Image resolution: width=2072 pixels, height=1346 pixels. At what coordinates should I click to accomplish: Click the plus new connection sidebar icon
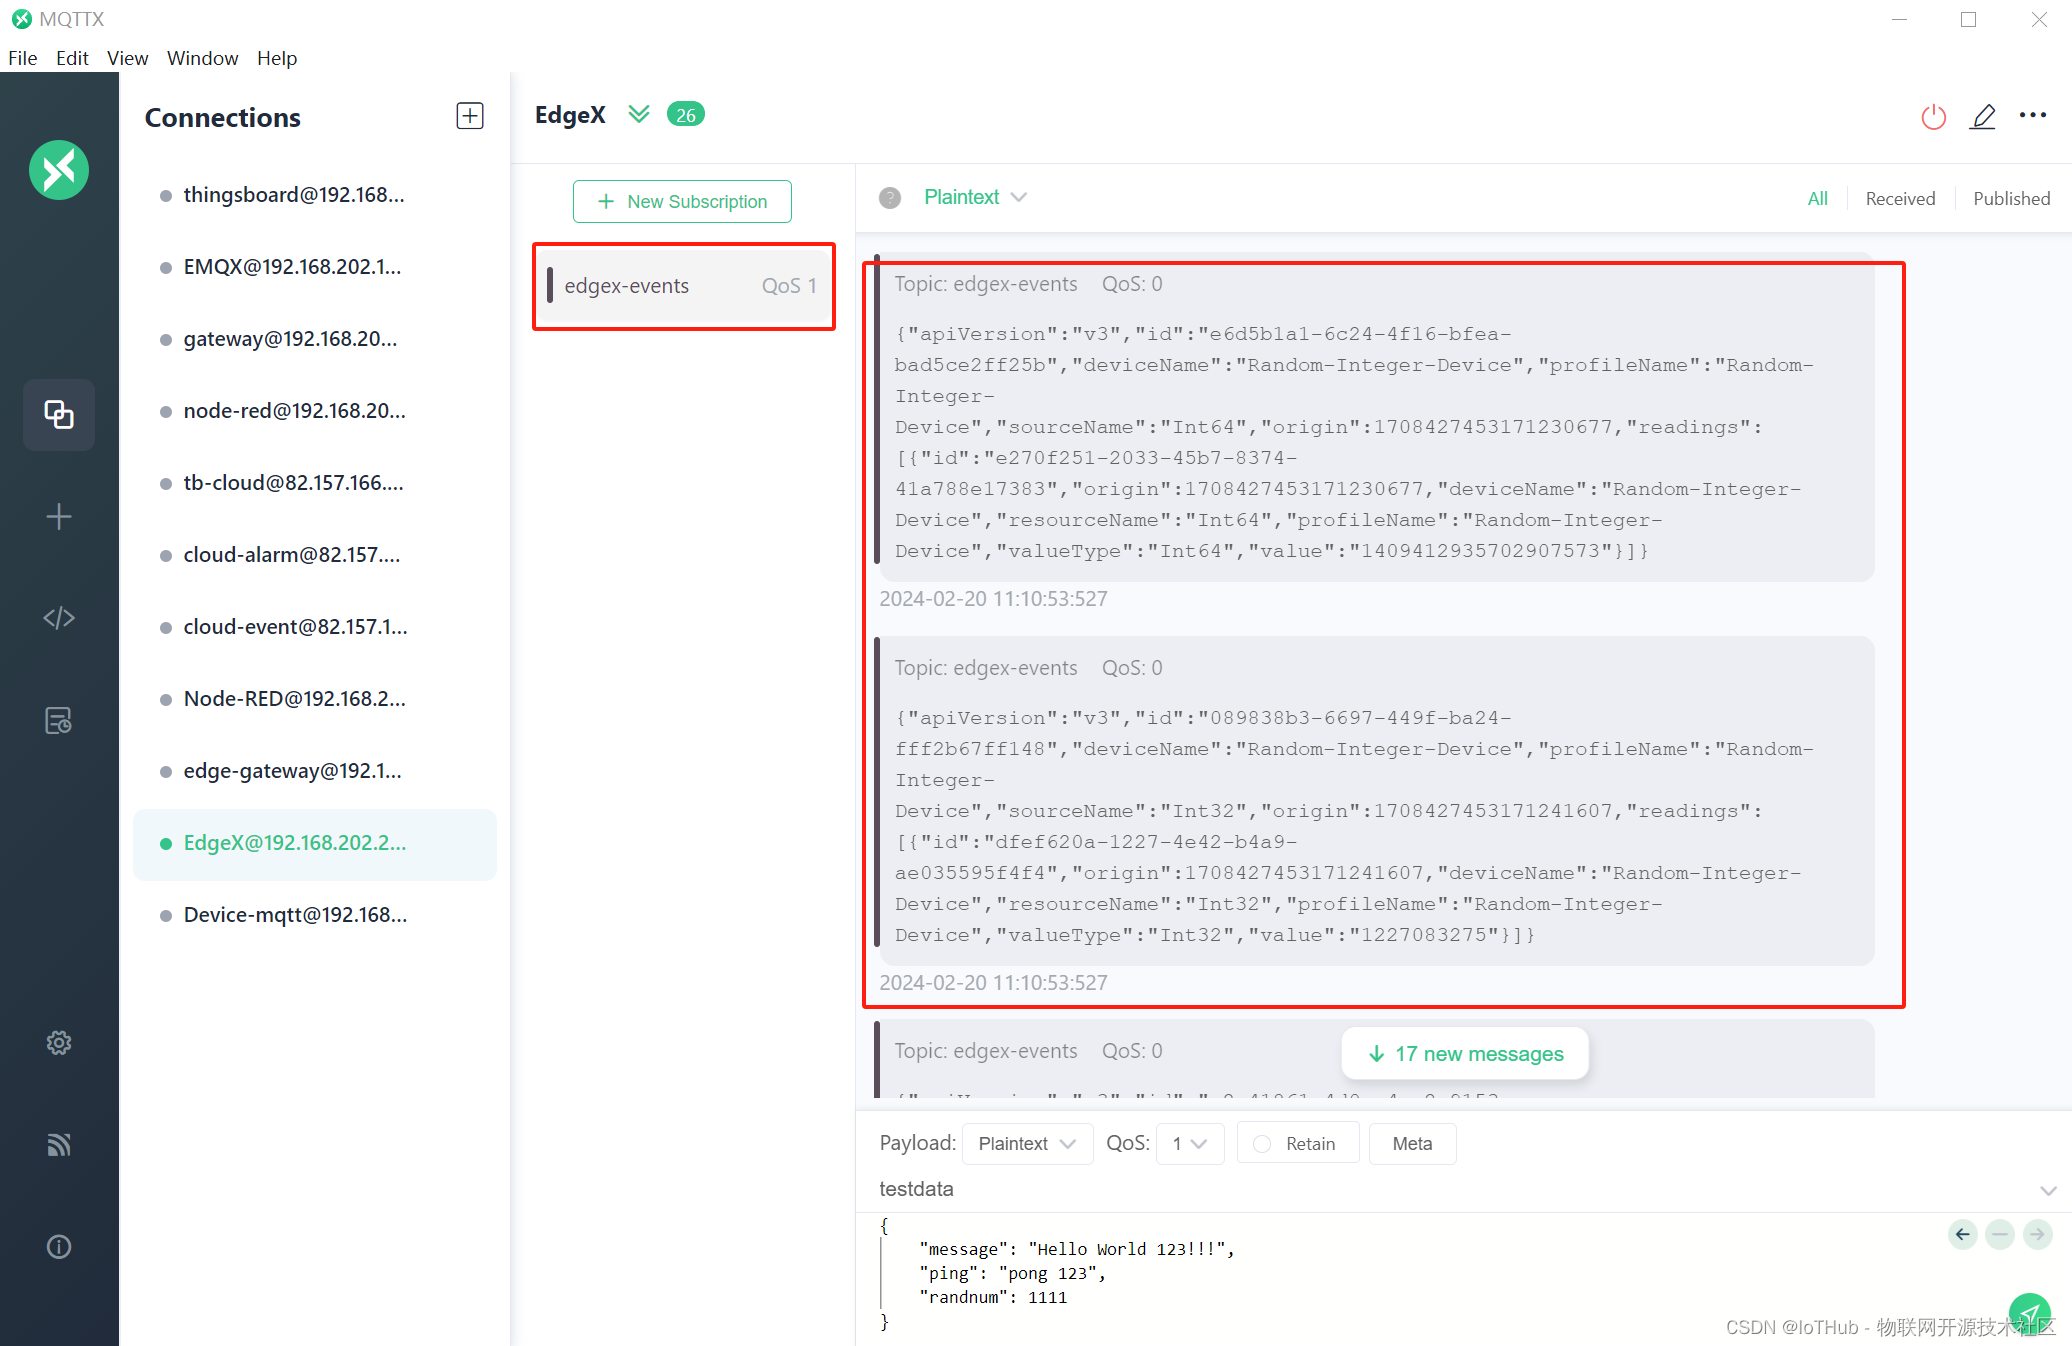[59, 517]
